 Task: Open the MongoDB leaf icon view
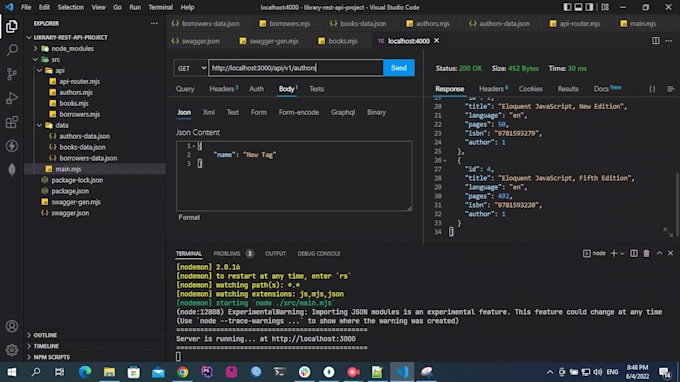tap(12, 170)
